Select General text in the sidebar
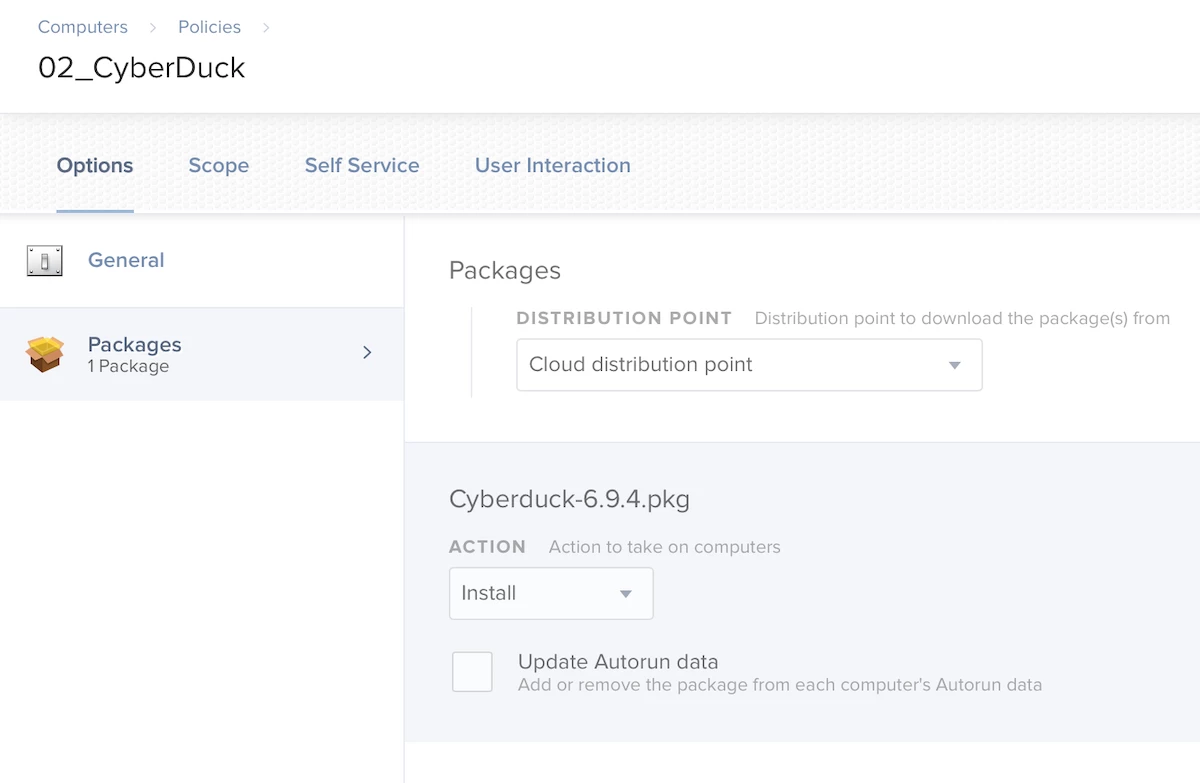1200x783 pixels. 126,260
